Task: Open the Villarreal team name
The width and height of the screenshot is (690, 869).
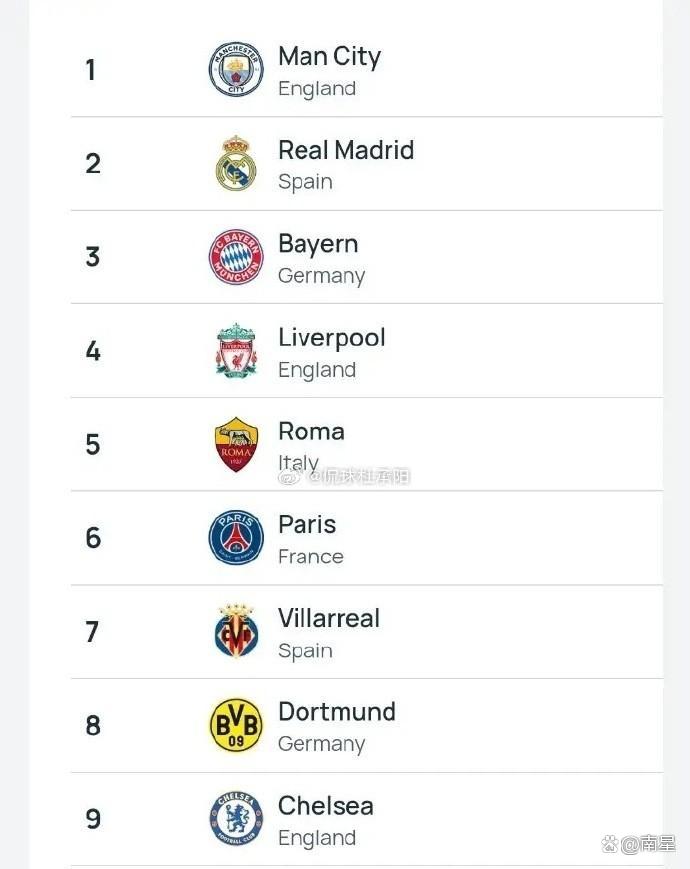Action: point(328,618)
